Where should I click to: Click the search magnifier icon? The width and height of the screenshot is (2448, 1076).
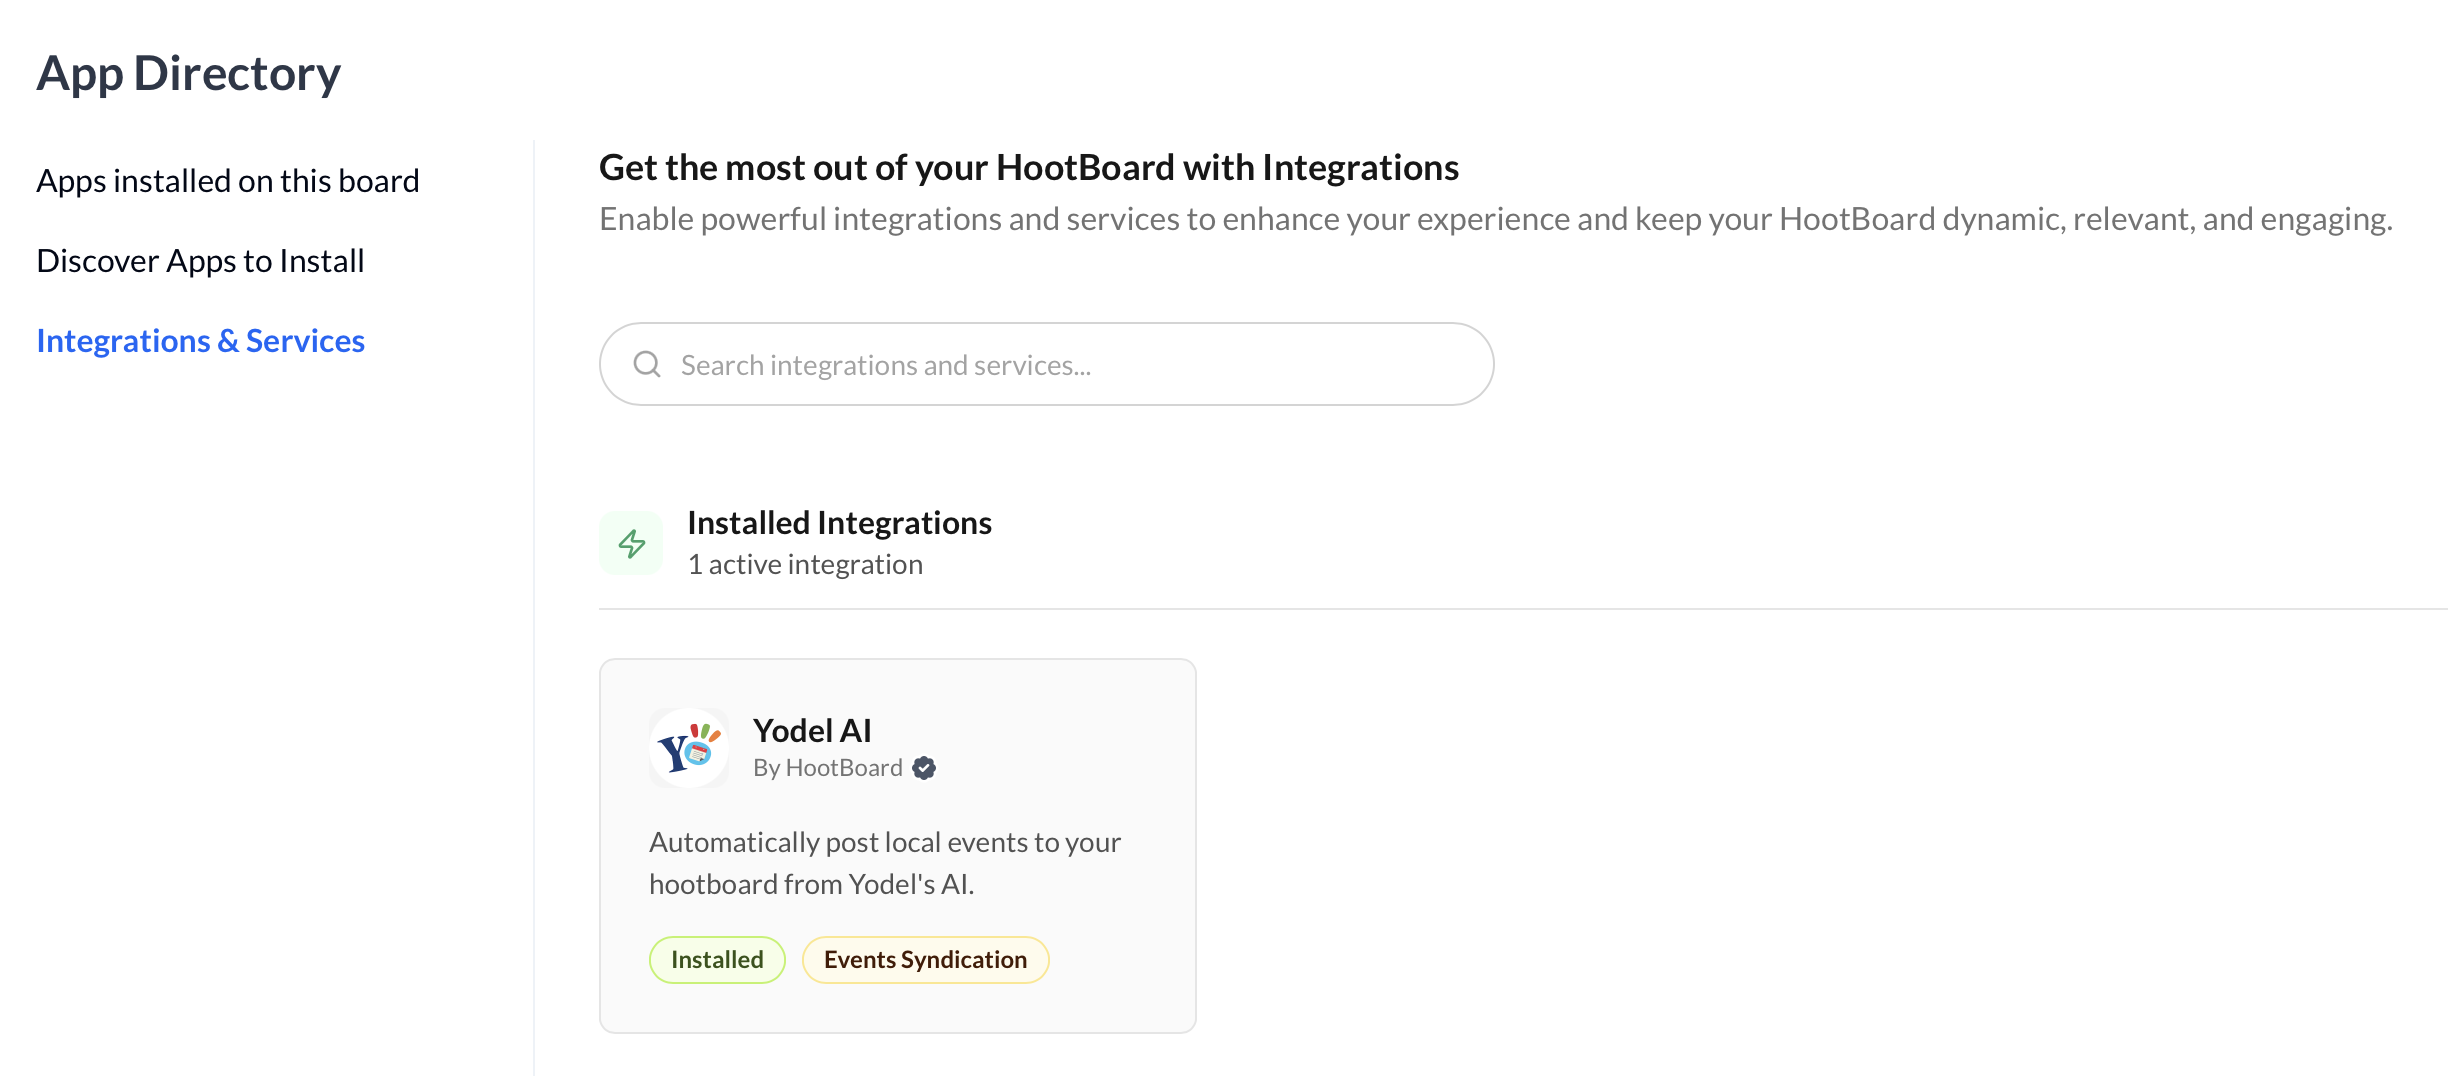click(x=647, y=364)
